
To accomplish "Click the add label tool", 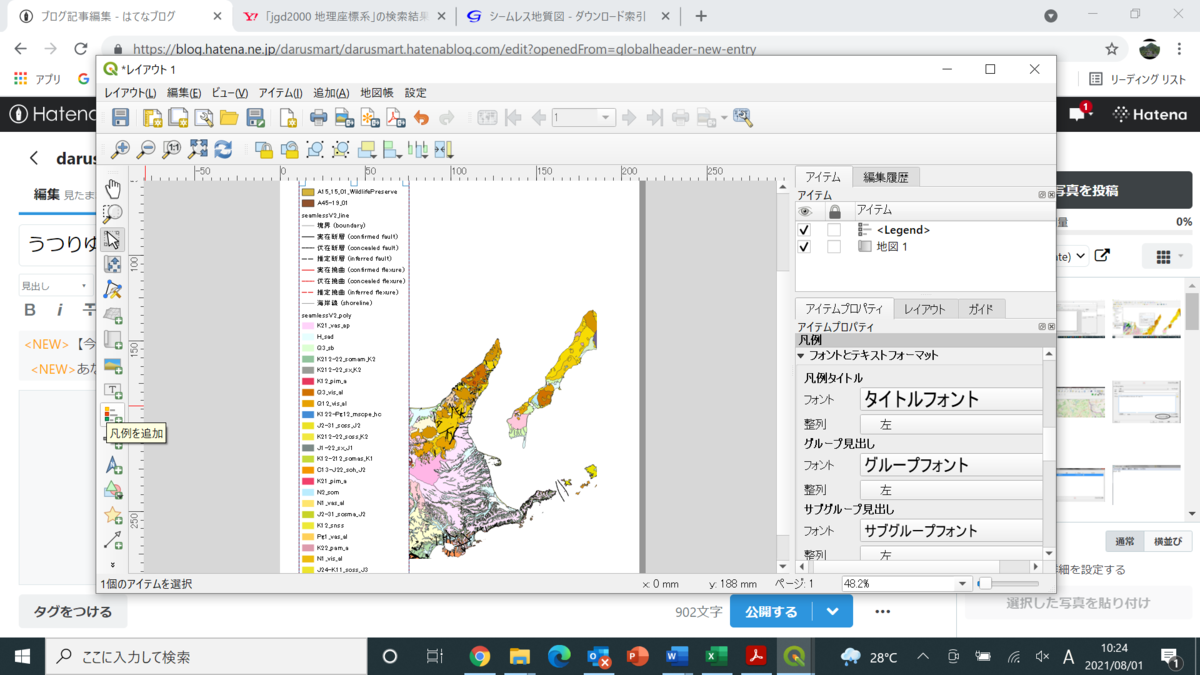I will [x=113, y=390].
